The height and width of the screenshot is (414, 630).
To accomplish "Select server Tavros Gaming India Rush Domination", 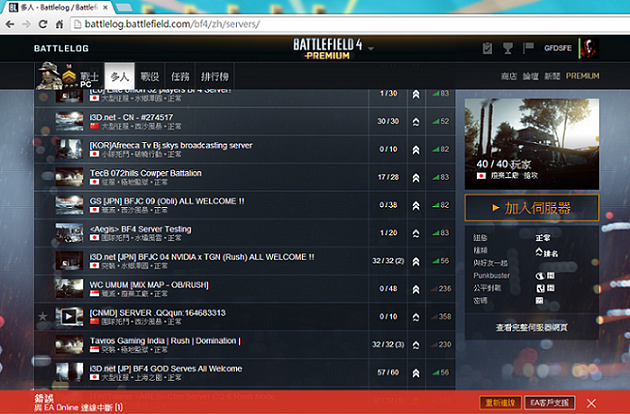I will click(x=244, y=344).
